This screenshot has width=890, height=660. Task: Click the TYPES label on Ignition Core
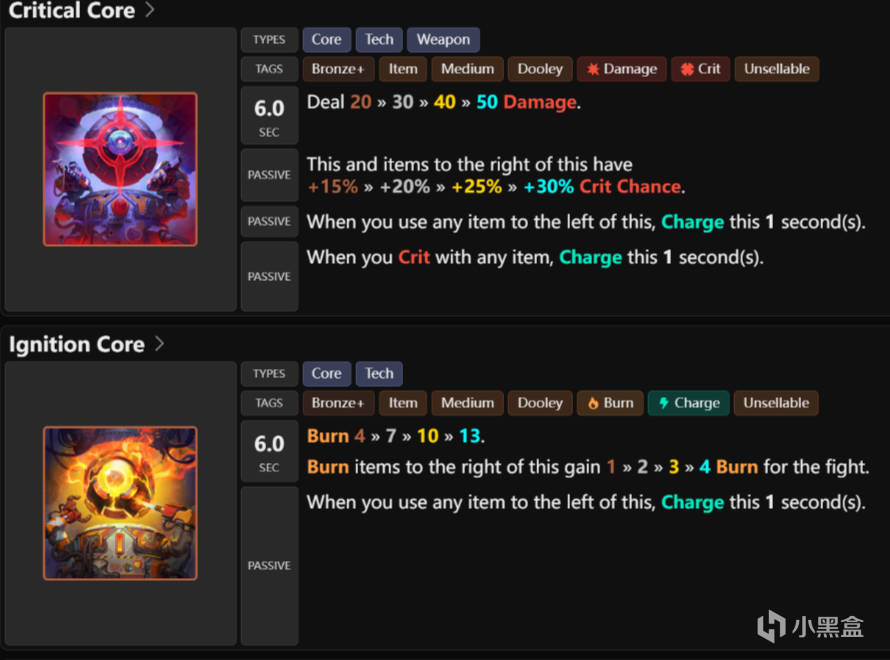(270, 374)
